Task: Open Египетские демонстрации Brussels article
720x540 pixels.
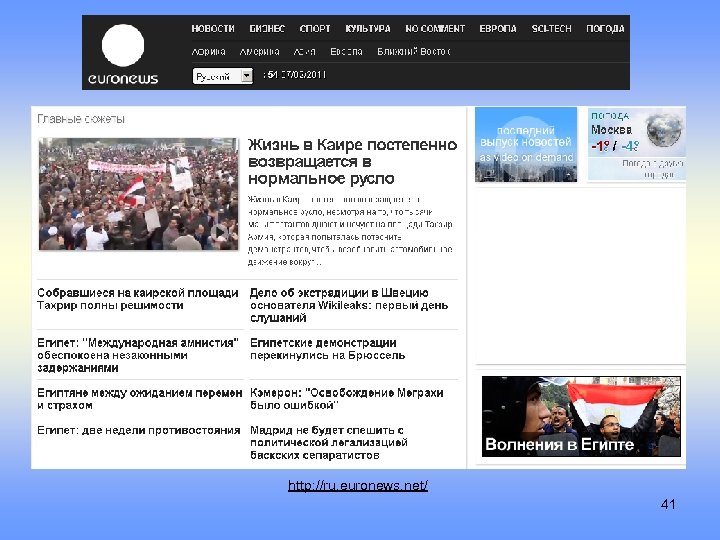Action: click(x=327, y=349)
